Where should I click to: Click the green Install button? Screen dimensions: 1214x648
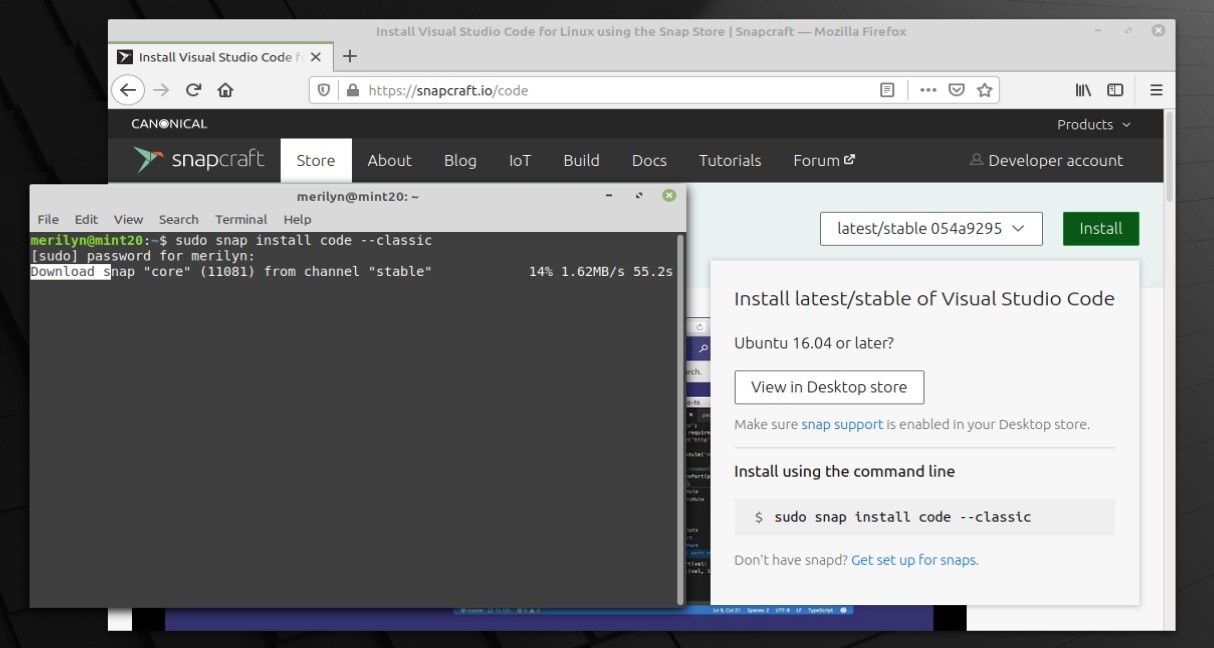(x=1101, y=228)
